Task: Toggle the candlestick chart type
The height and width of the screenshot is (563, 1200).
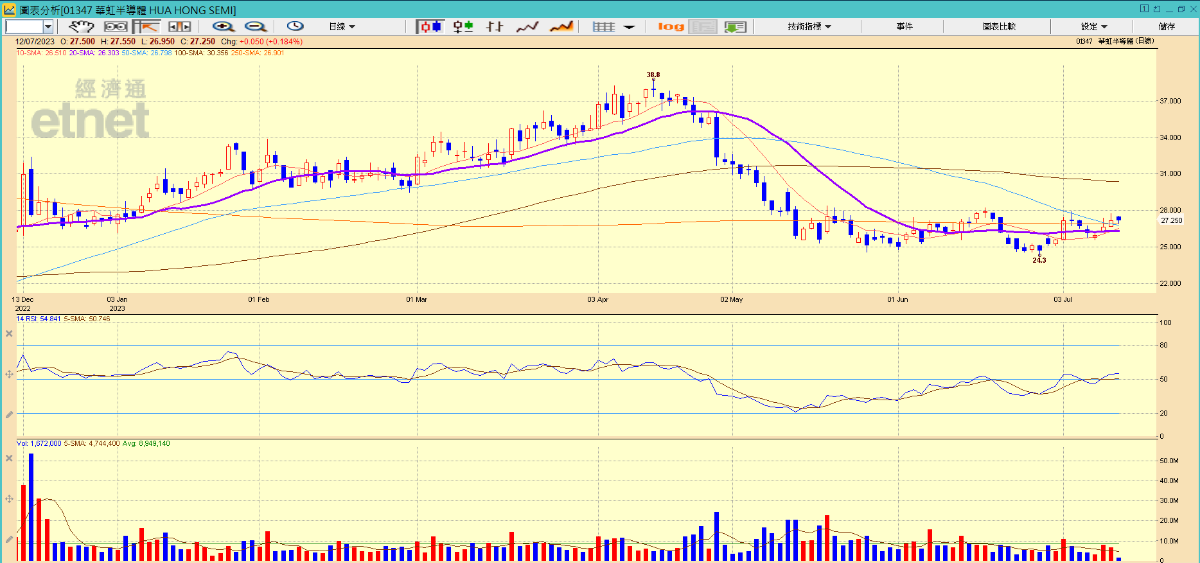Action: (430, 26)
